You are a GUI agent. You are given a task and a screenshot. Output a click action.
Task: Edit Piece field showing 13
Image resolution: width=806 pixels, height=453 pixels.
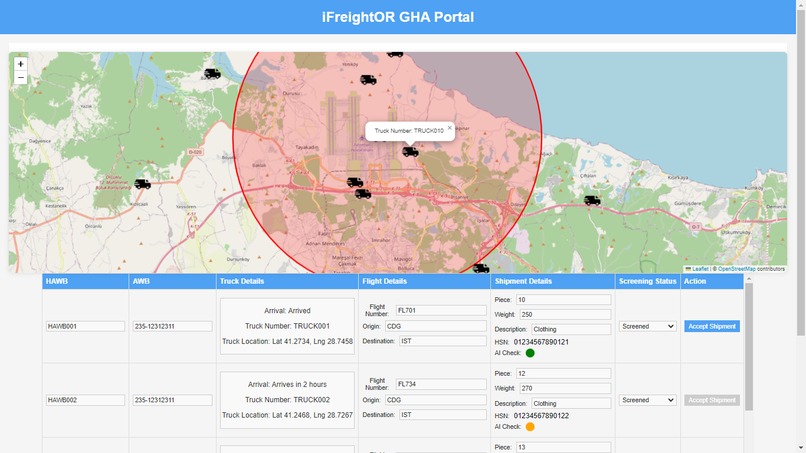pos(563,447)
